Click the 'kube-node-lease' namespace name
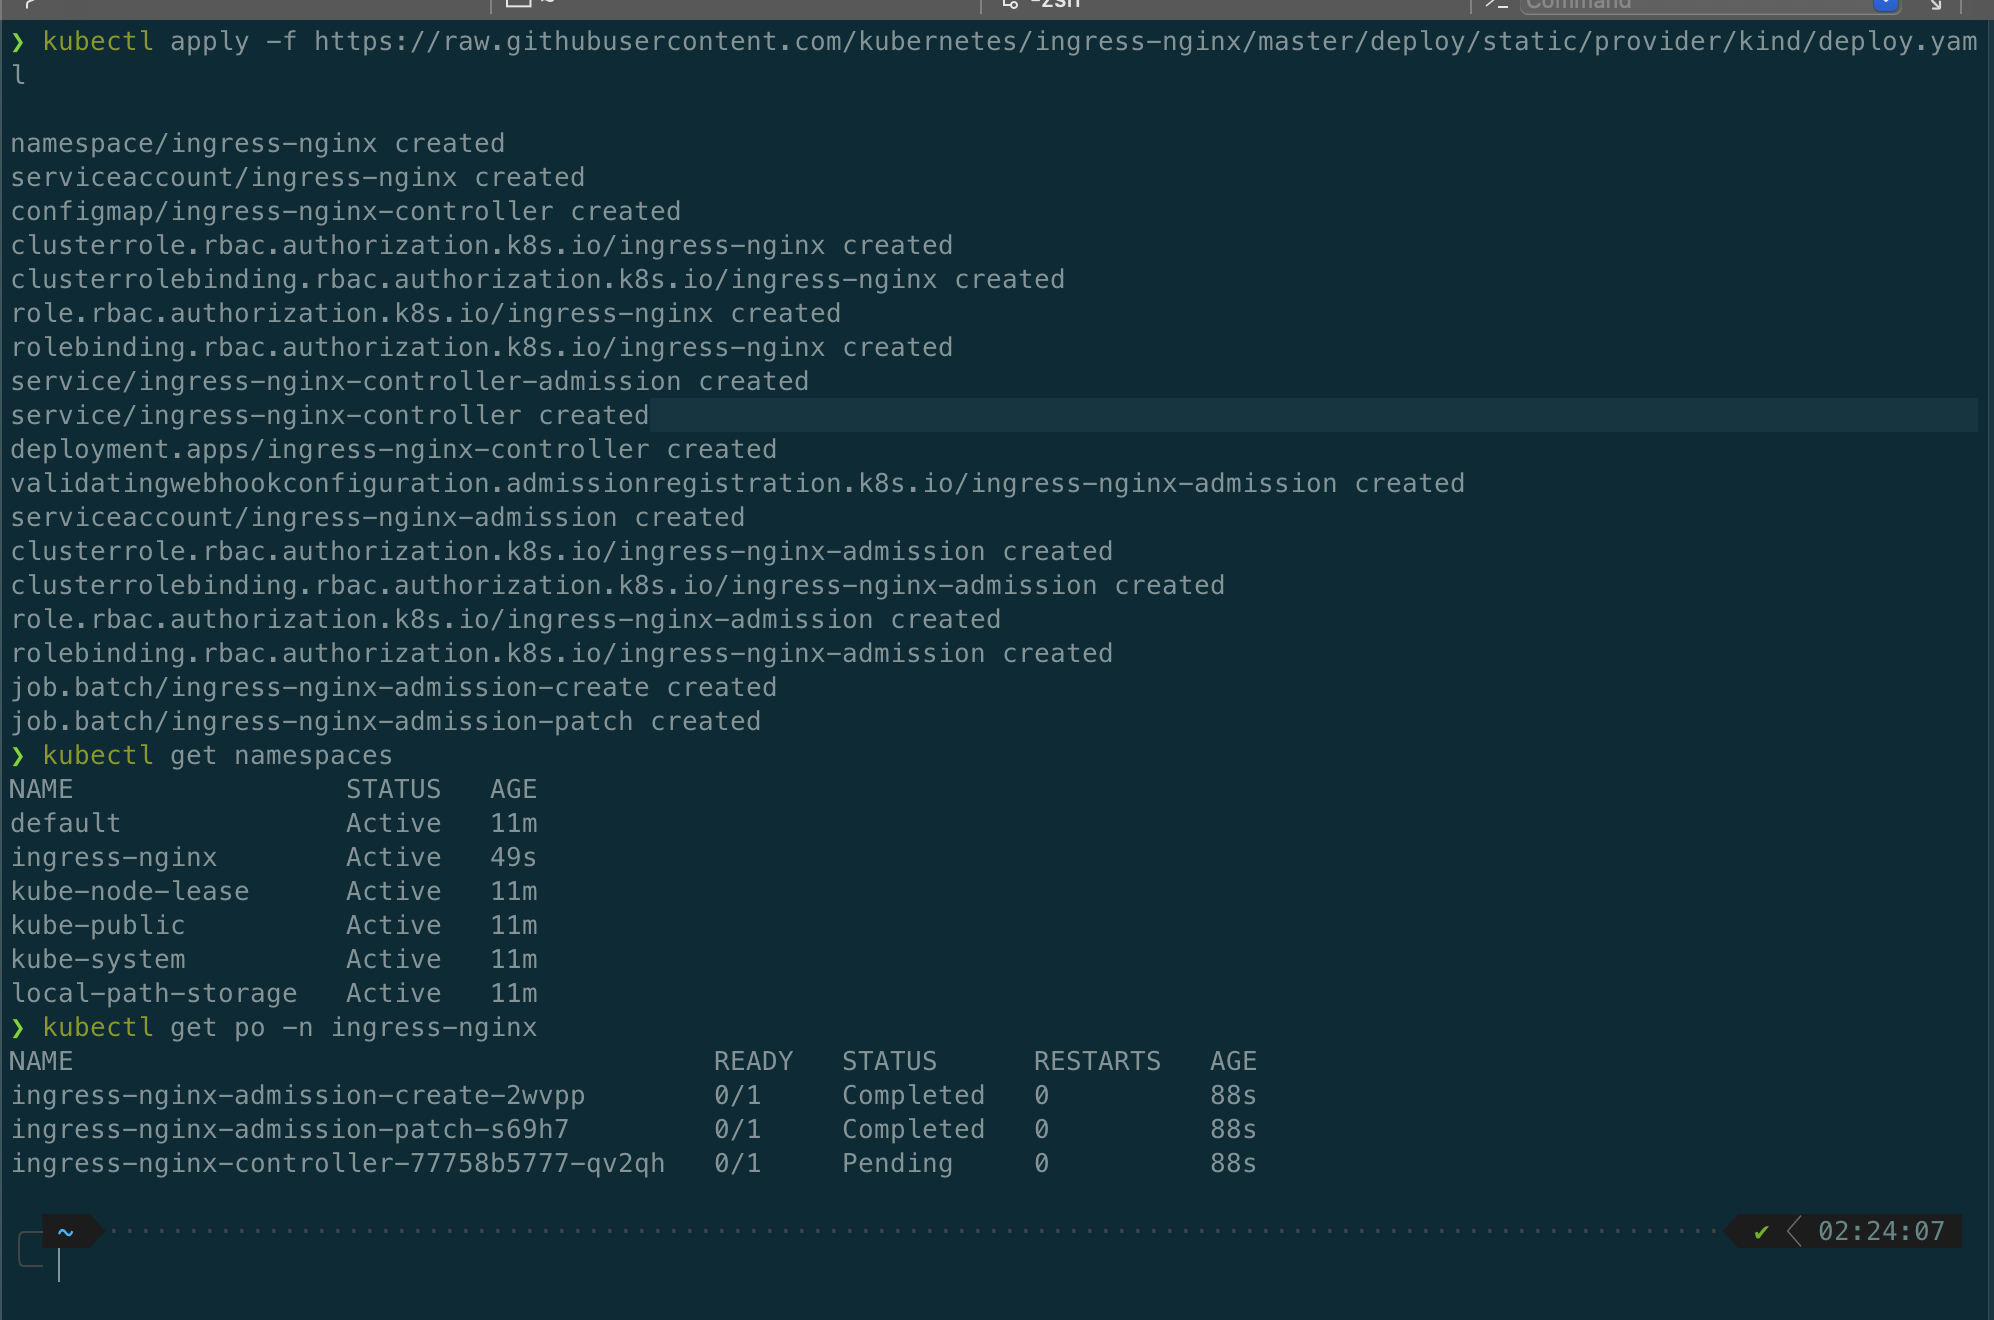Viewport: 1994px width, 1320px height. point(130,892)
